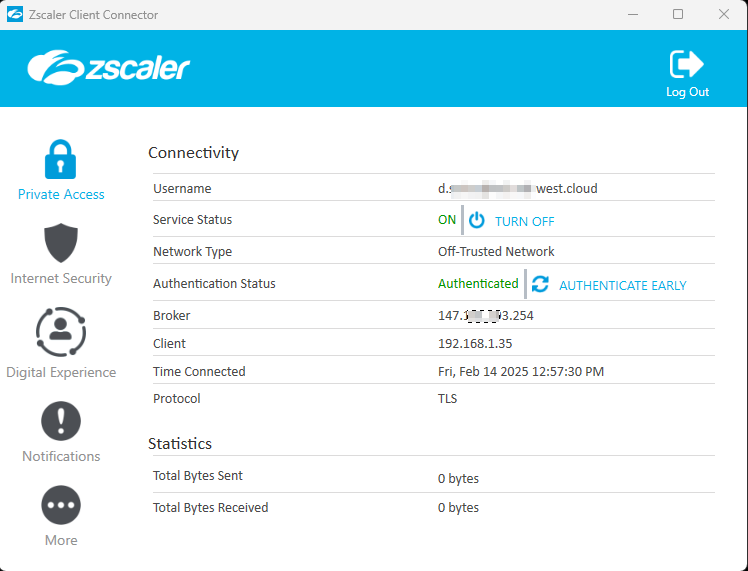Screen dimensions: 748x571
Task: Select the Broker IP address value
Action: coord(486,315)
